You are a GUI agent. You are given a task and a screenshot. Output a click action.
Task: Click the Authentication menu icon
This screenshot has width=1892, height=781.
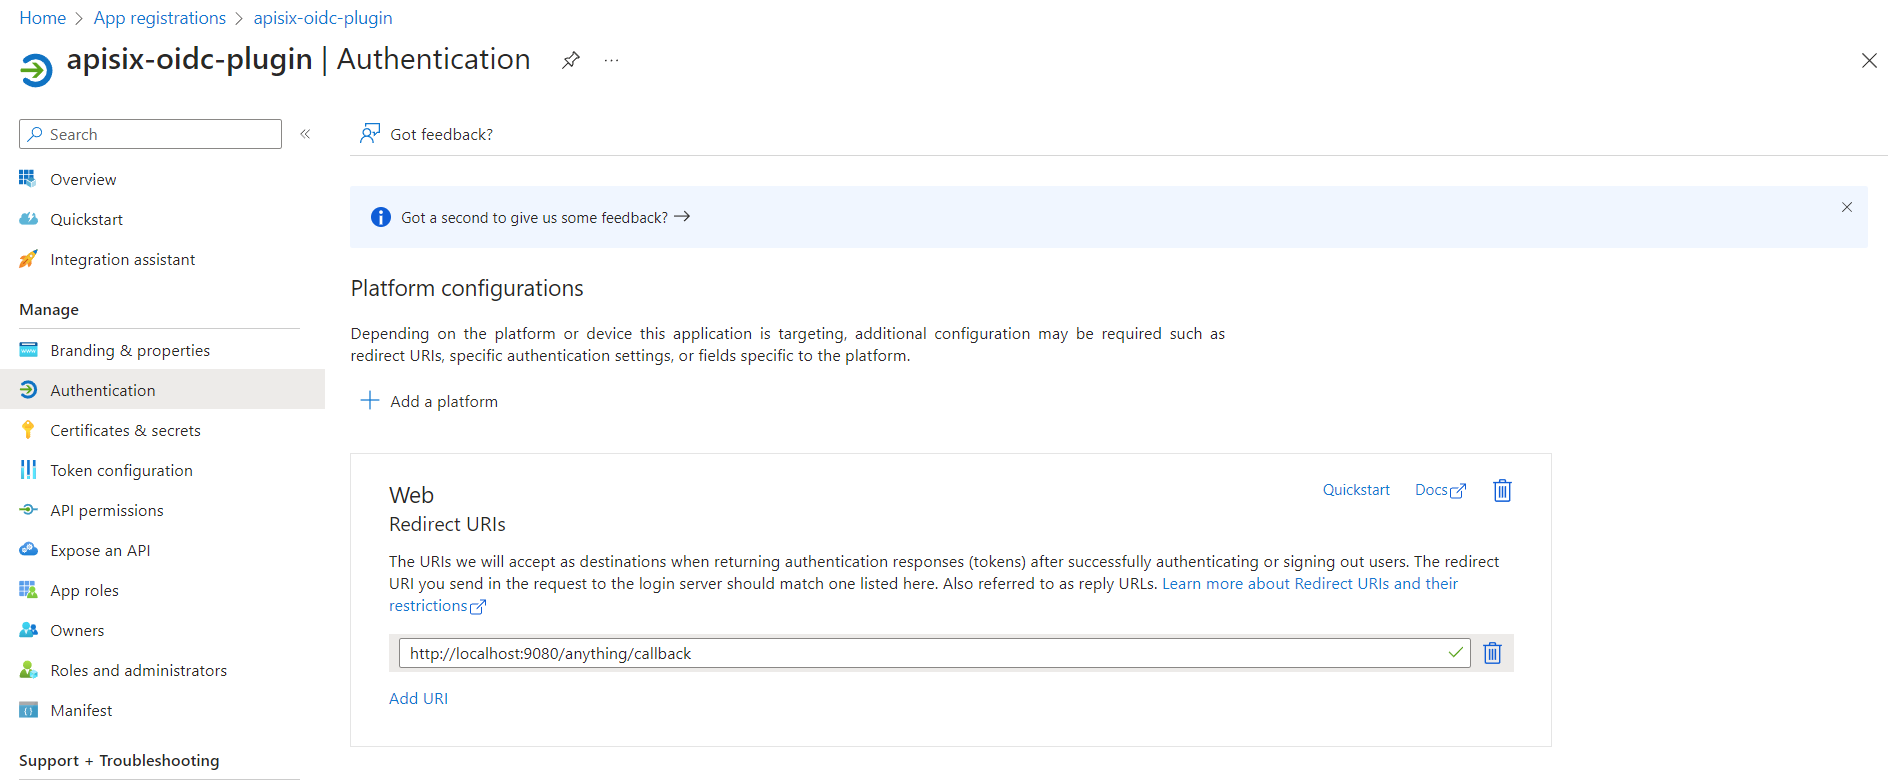[28, 390]
